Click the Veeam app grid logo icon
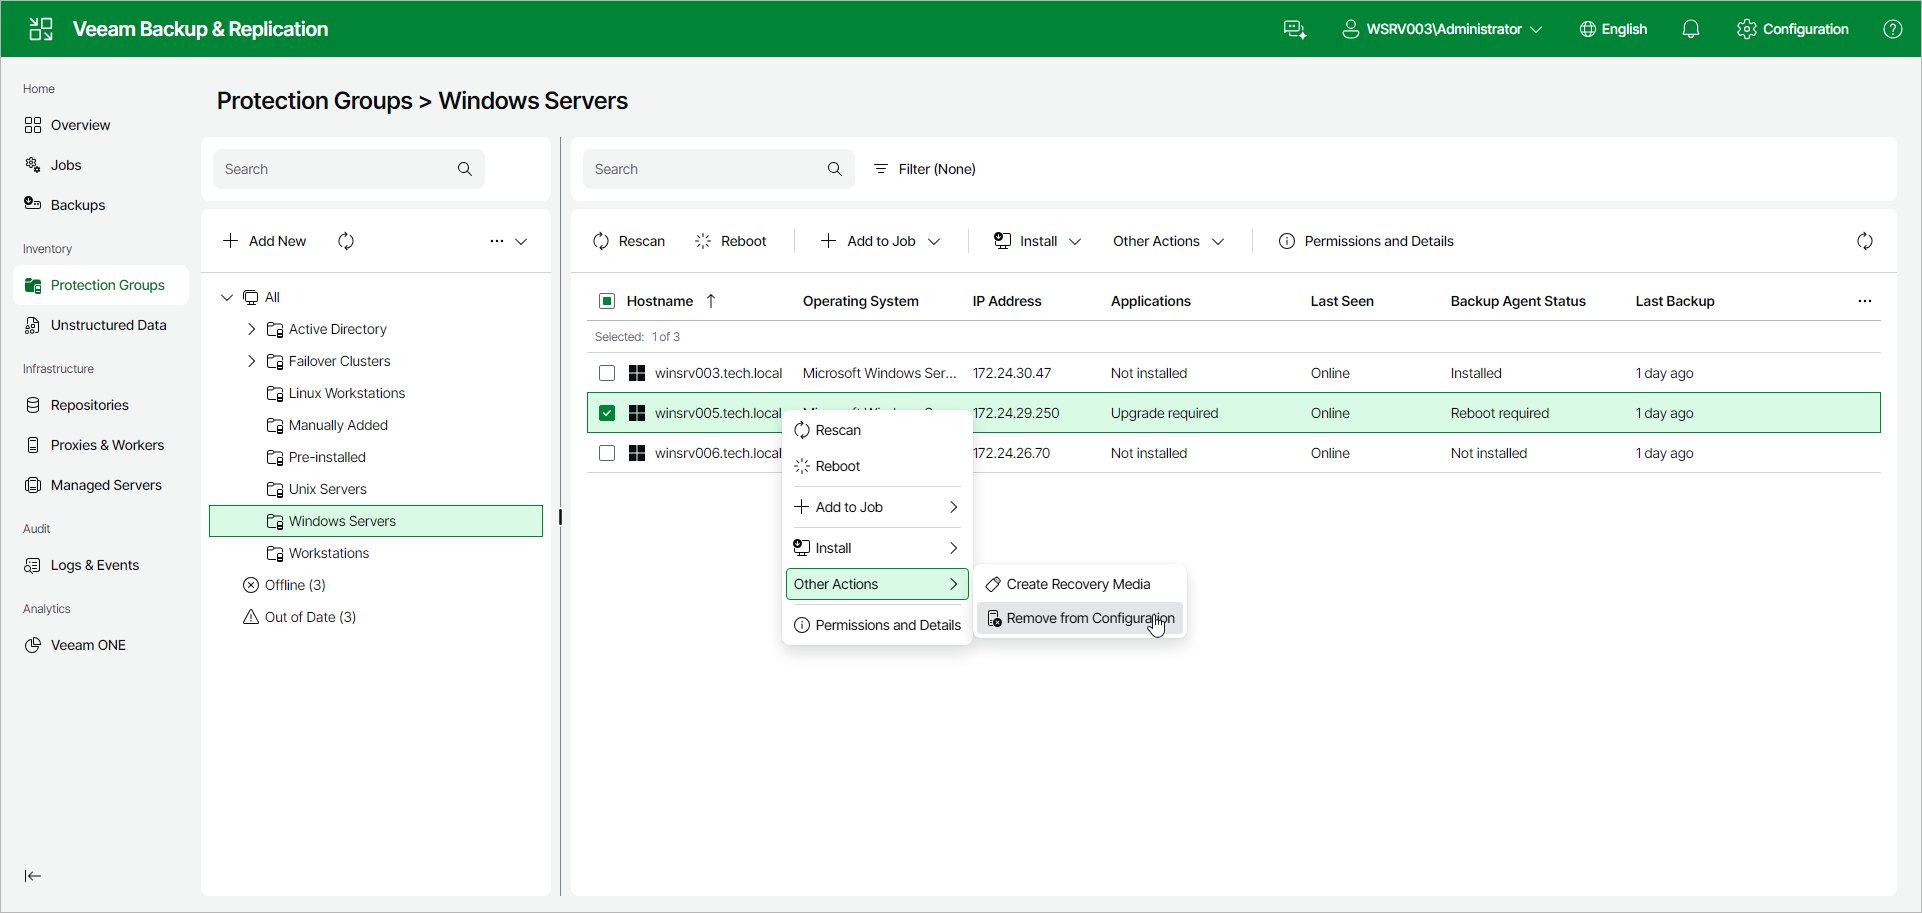Screen dimensions: 1922x913 (x=41, y=29)
